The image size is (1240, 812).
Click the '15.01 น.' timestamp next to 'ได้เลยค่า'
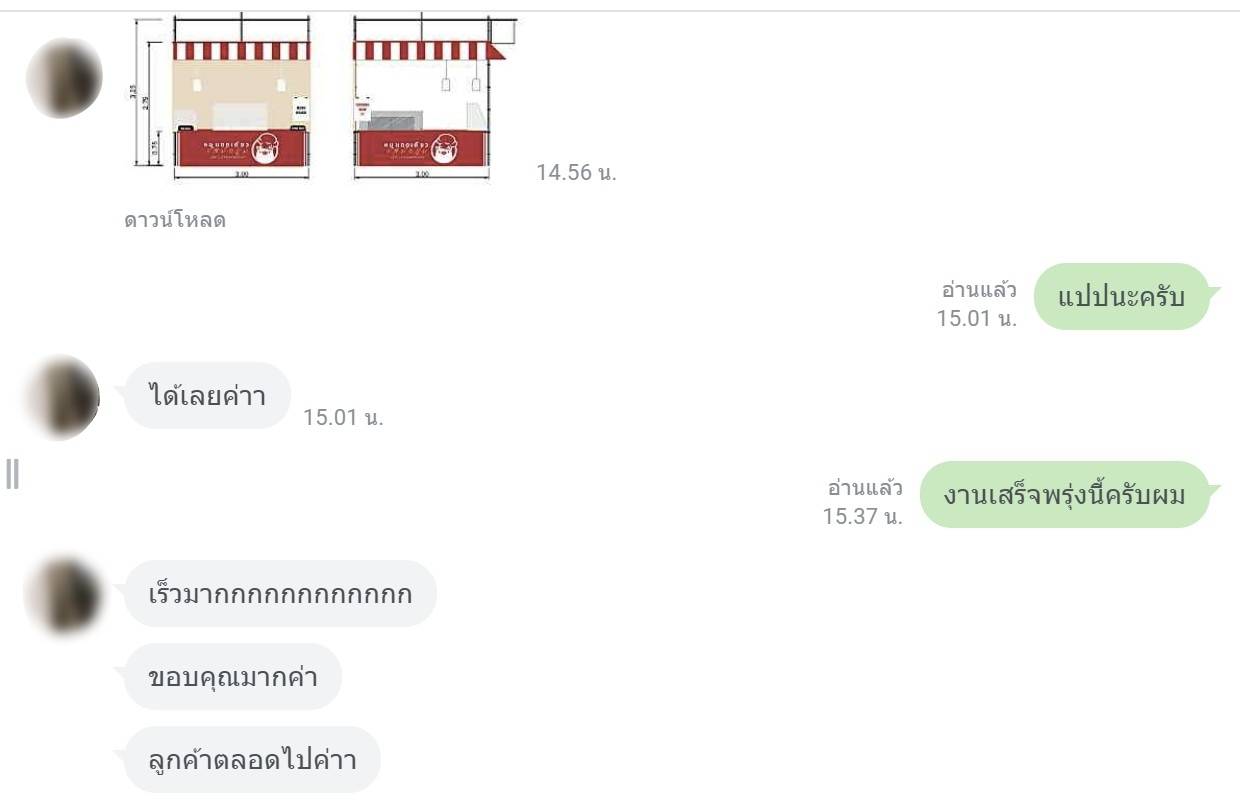point(343,418)
